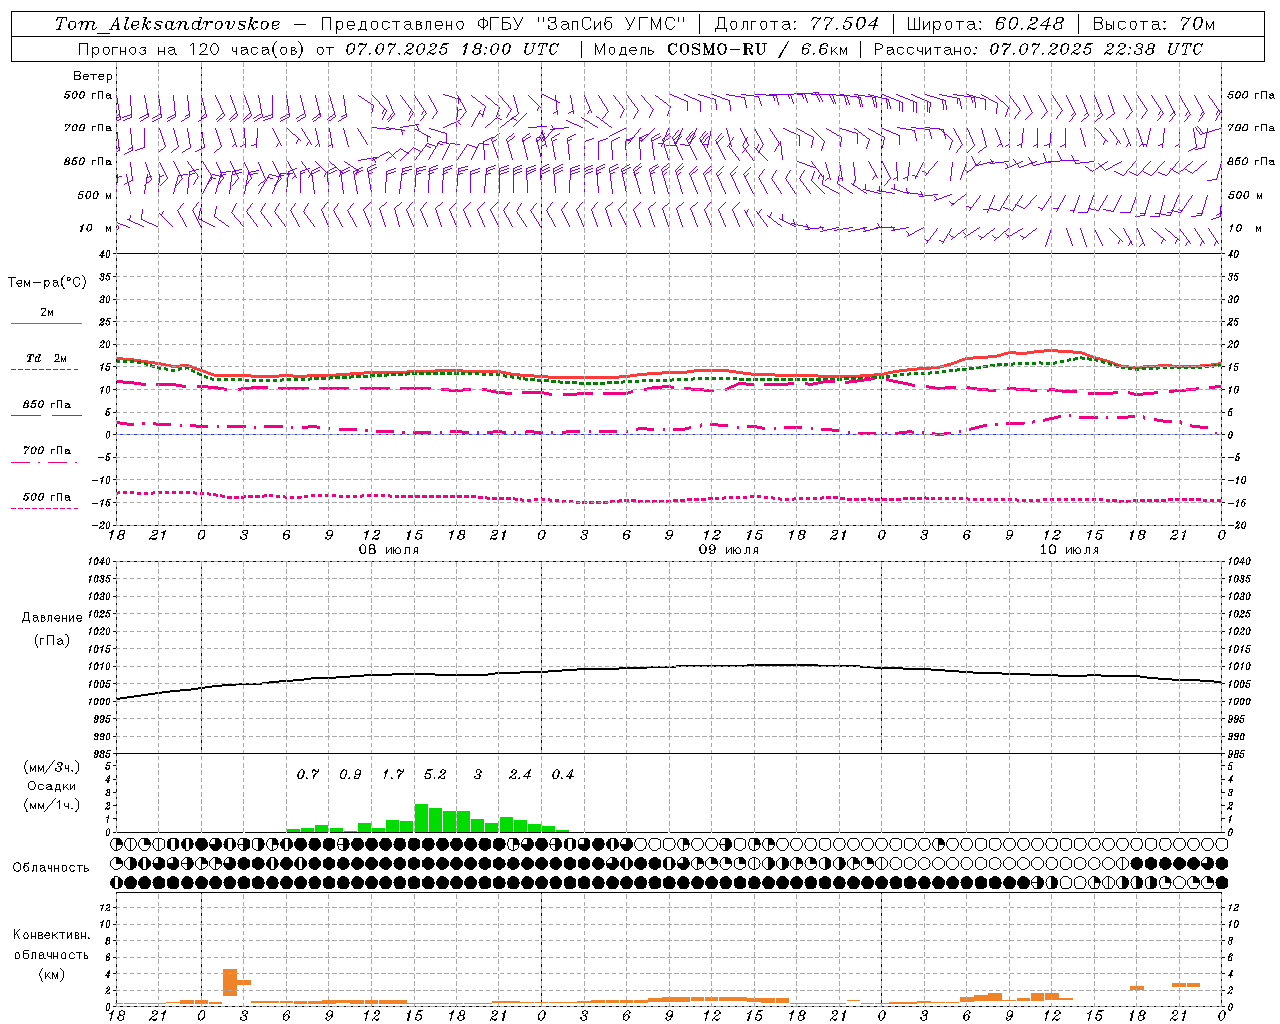Click the station name Tom_Aleksandrovskoe
This screenshot has height=1024, width=1280.
(x=167, y=24)
